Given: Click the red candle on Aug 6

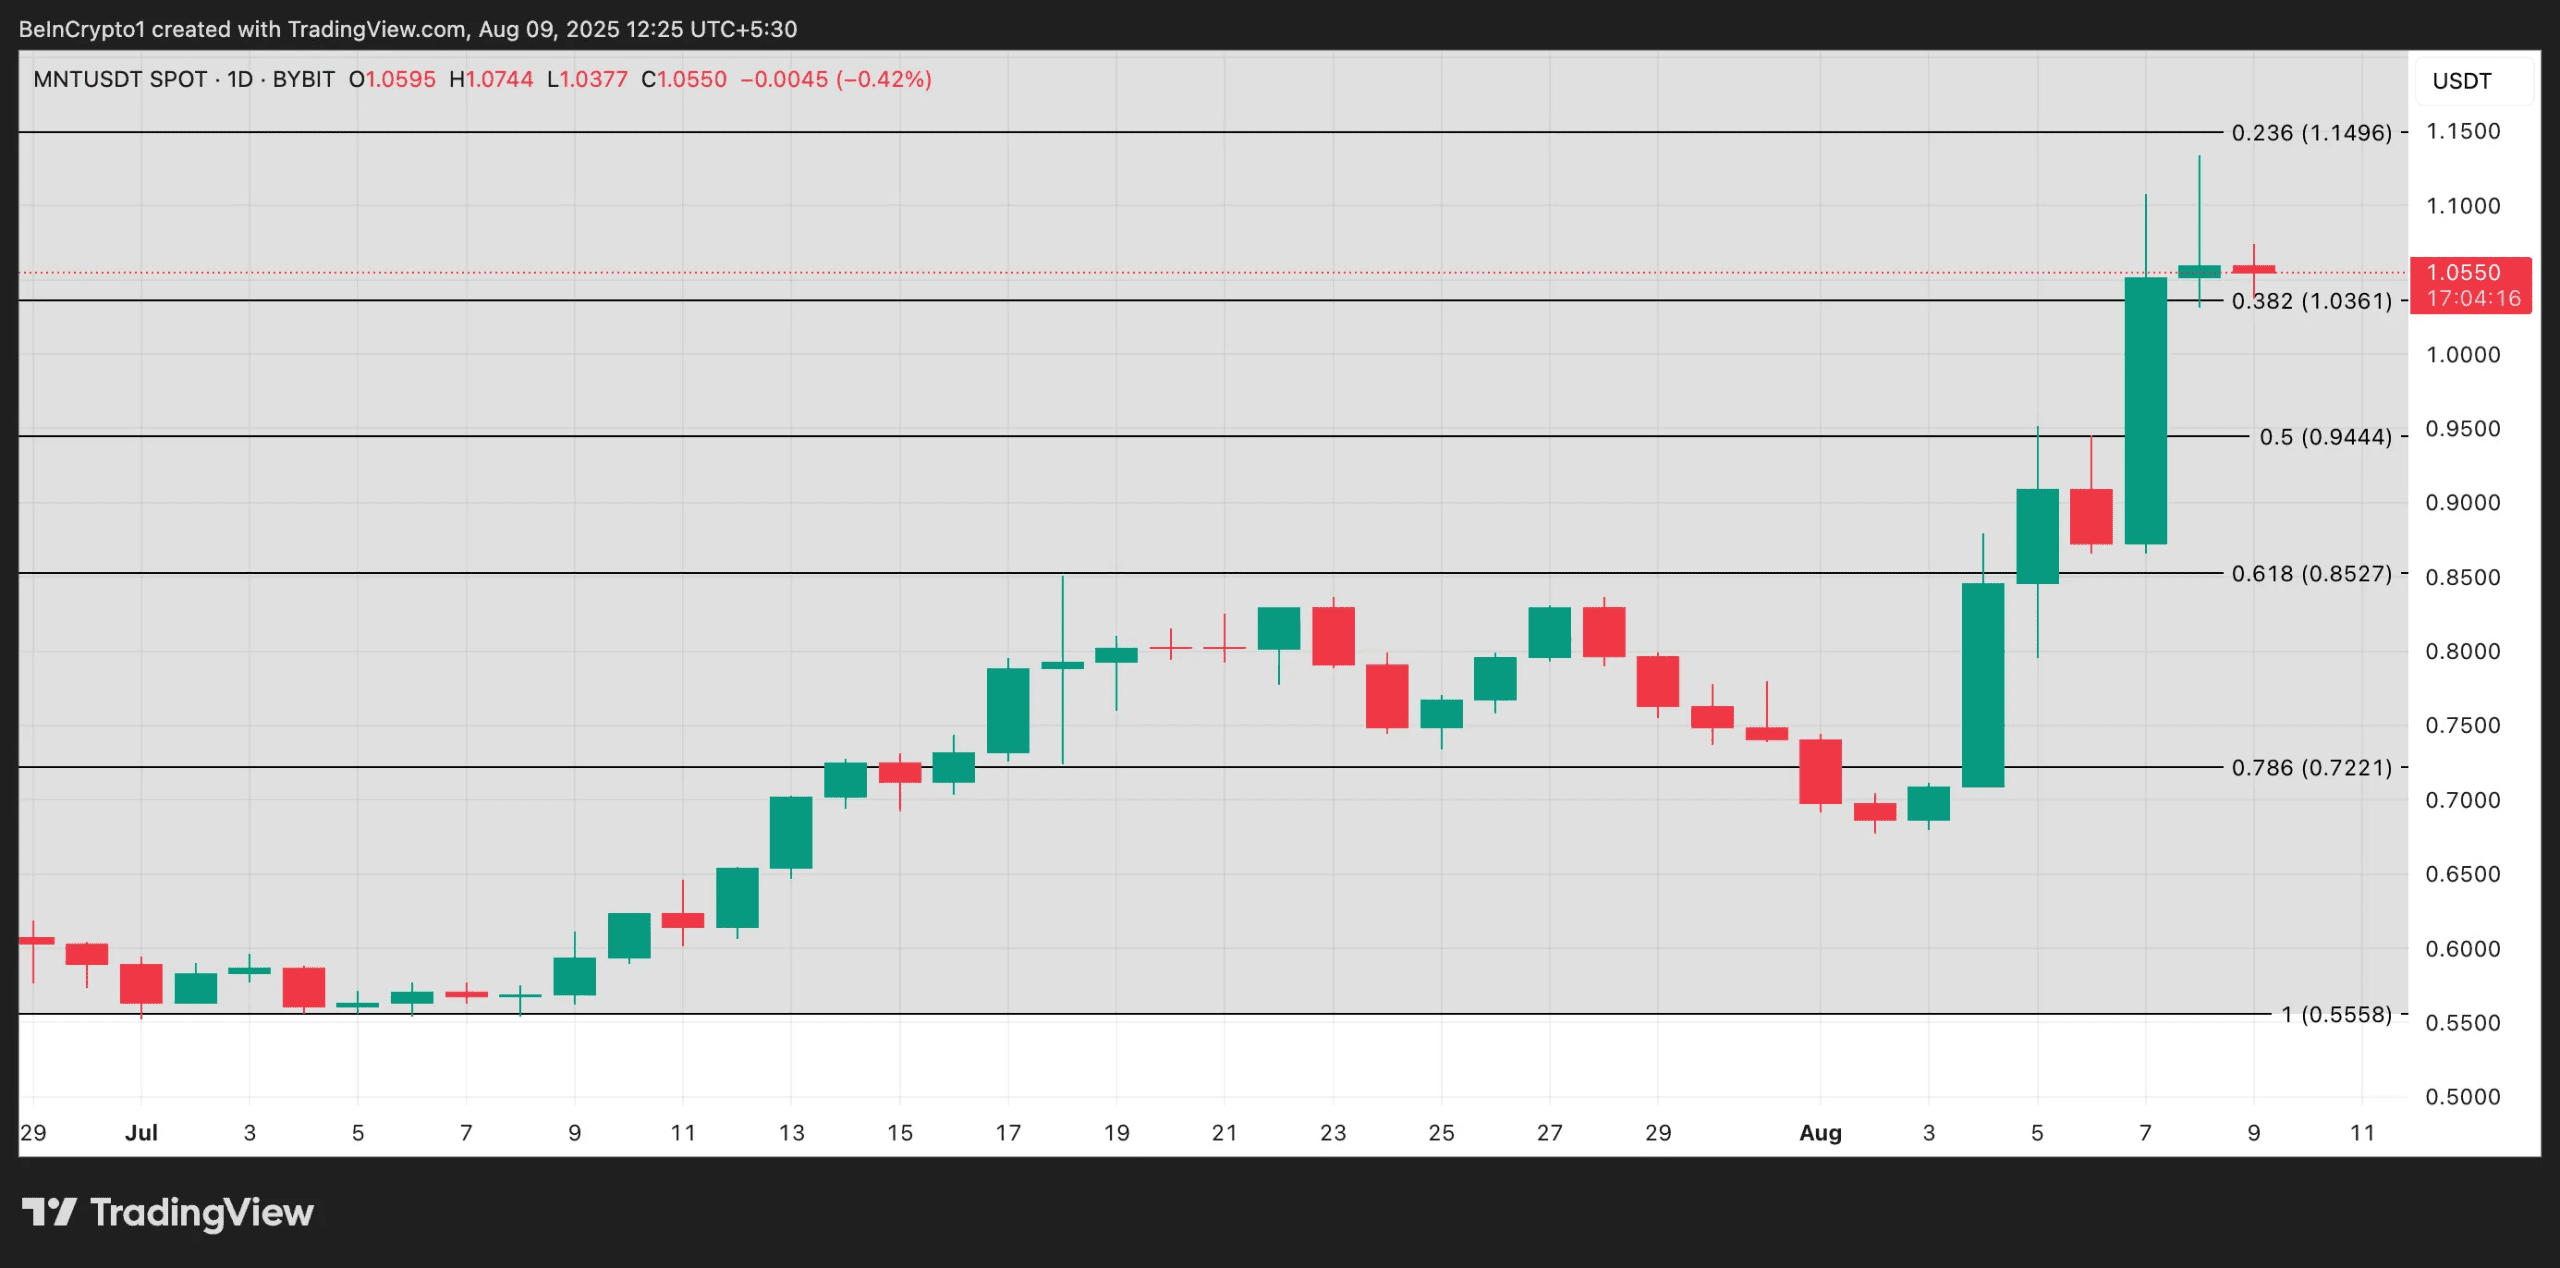Looking at the screenshot, I should 2091,516.
